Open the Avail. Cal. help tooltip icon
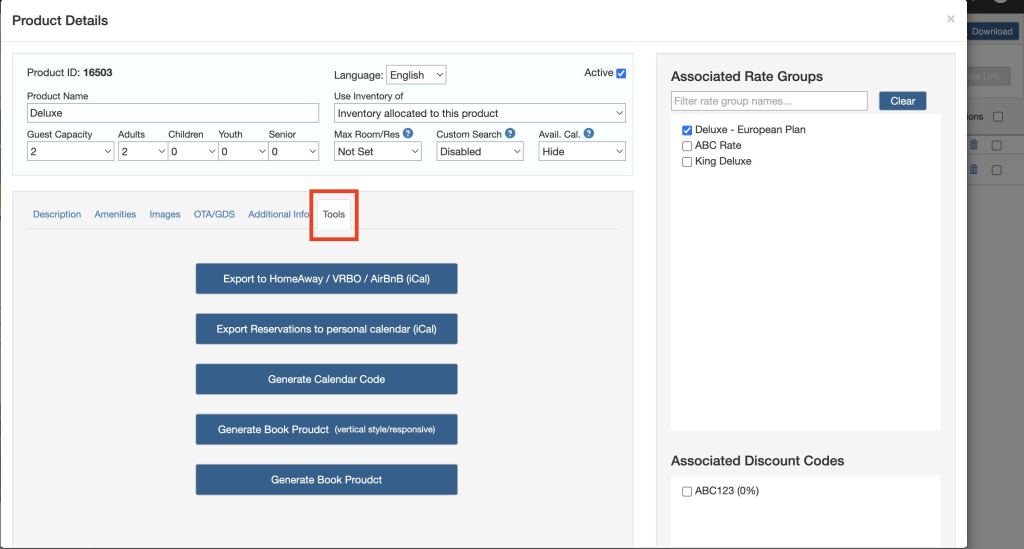Viewport: 1024px width, 549px height. tap(588, 134)
